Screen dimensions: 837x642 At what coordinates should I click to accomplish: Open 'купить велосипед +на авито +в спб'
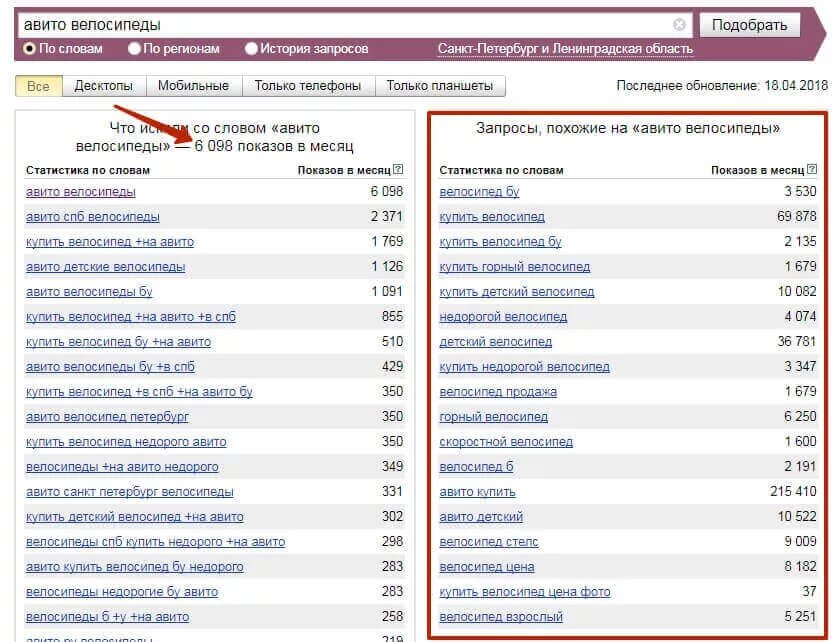[x=131, y=317]
